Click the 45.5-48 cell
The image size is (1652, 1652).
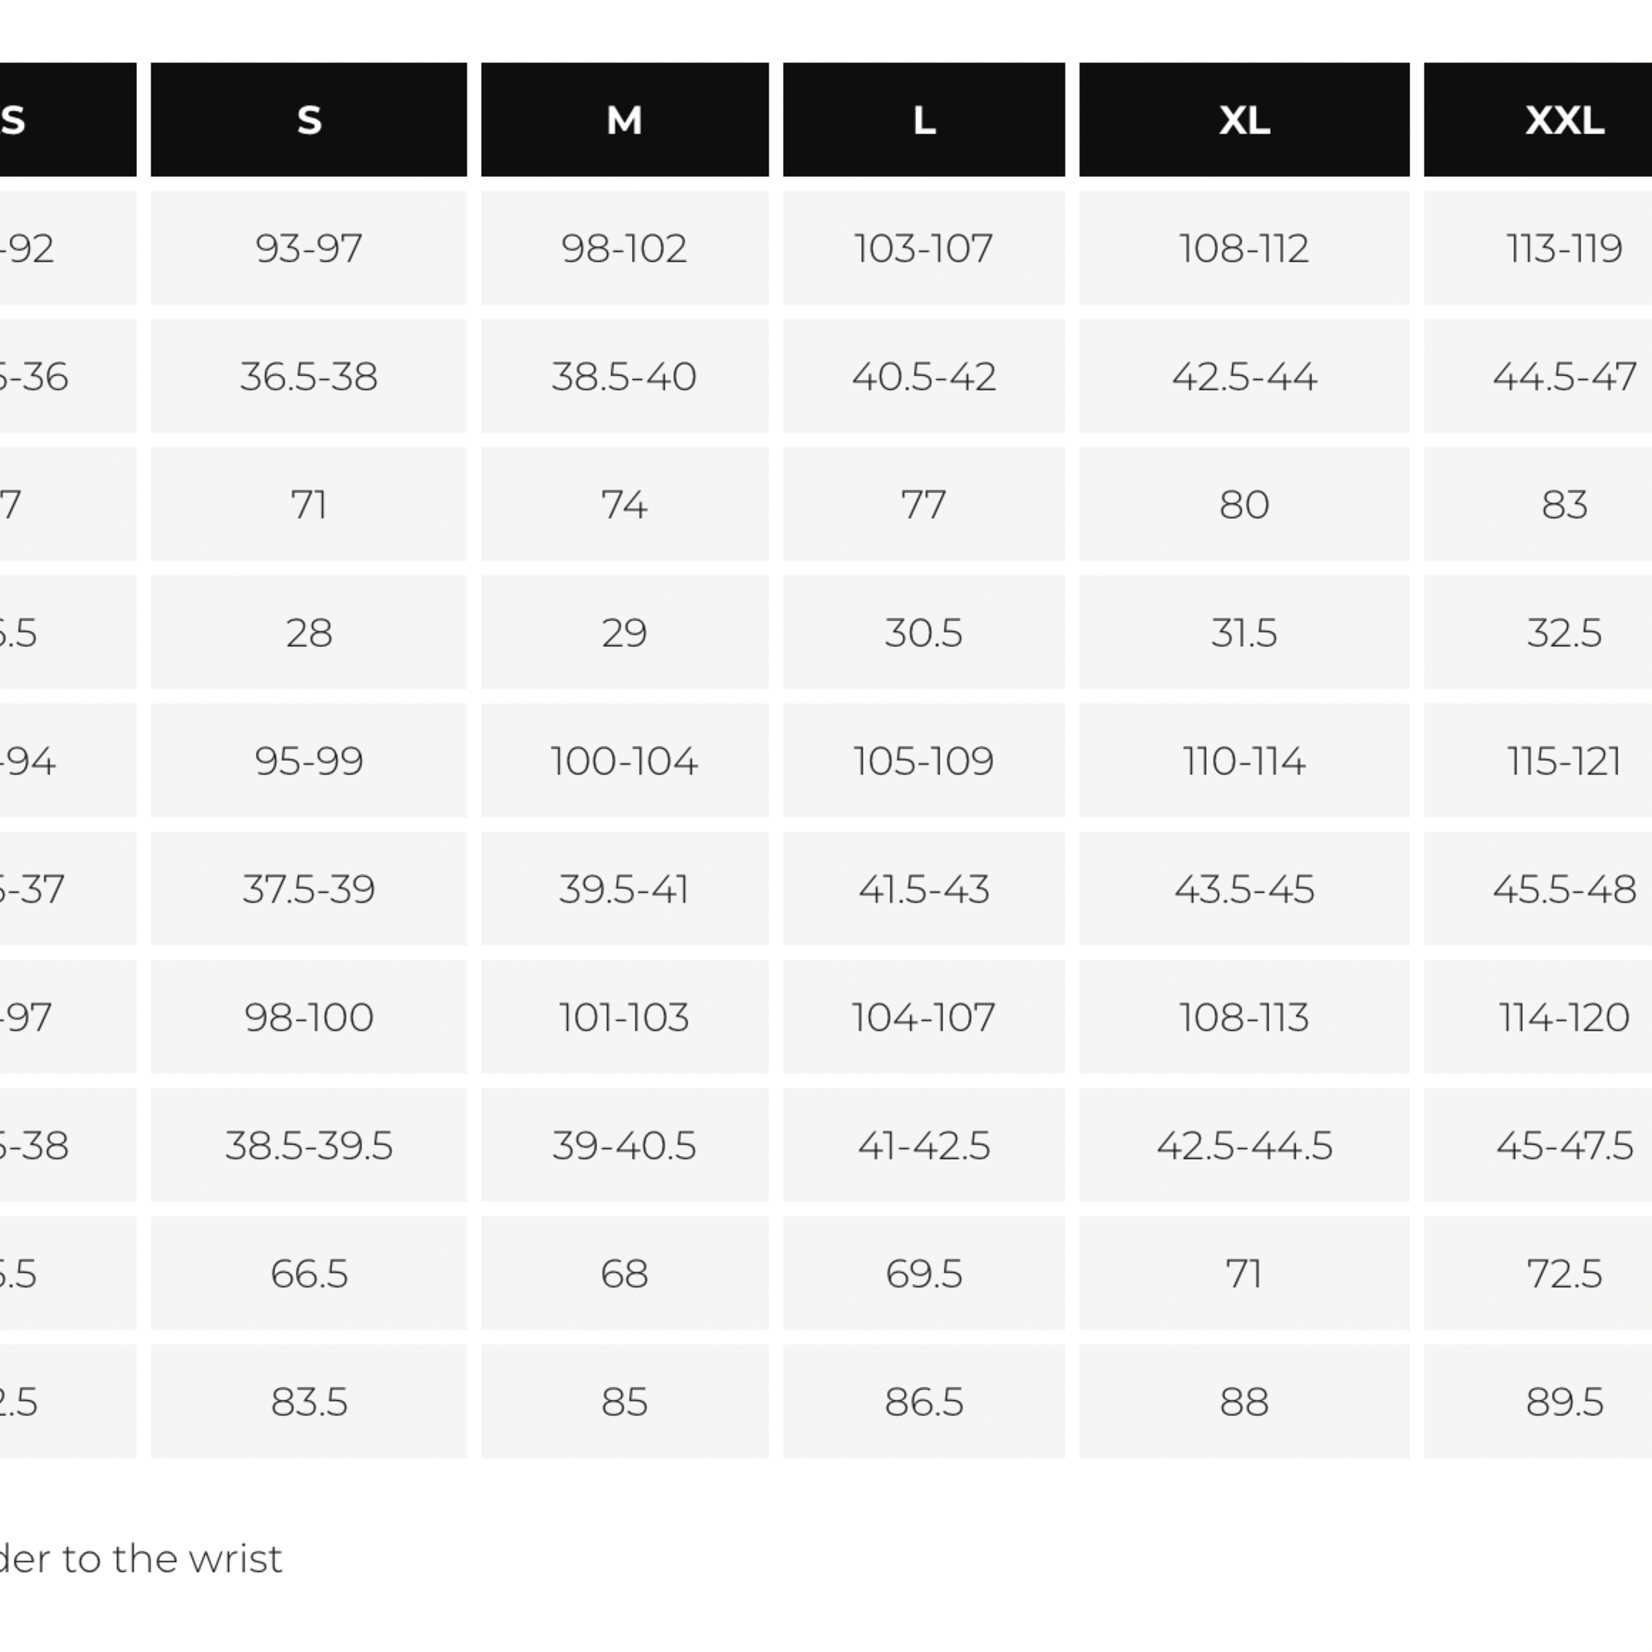click(x=1538, y=888)
